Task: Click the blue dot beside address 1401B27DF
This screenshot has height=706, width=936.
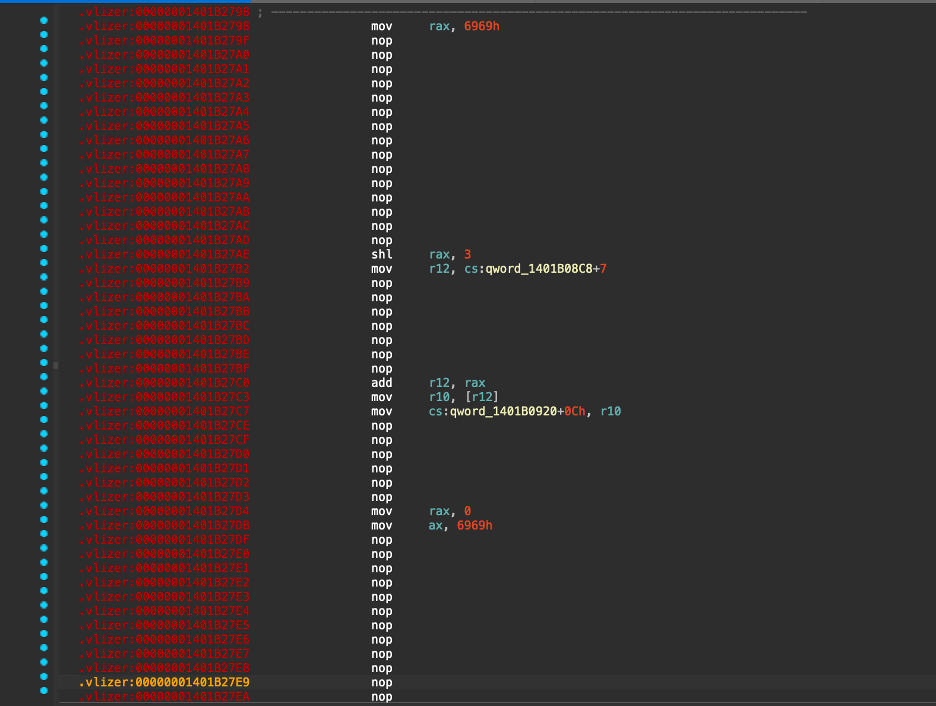Action: tap(44, 534)
